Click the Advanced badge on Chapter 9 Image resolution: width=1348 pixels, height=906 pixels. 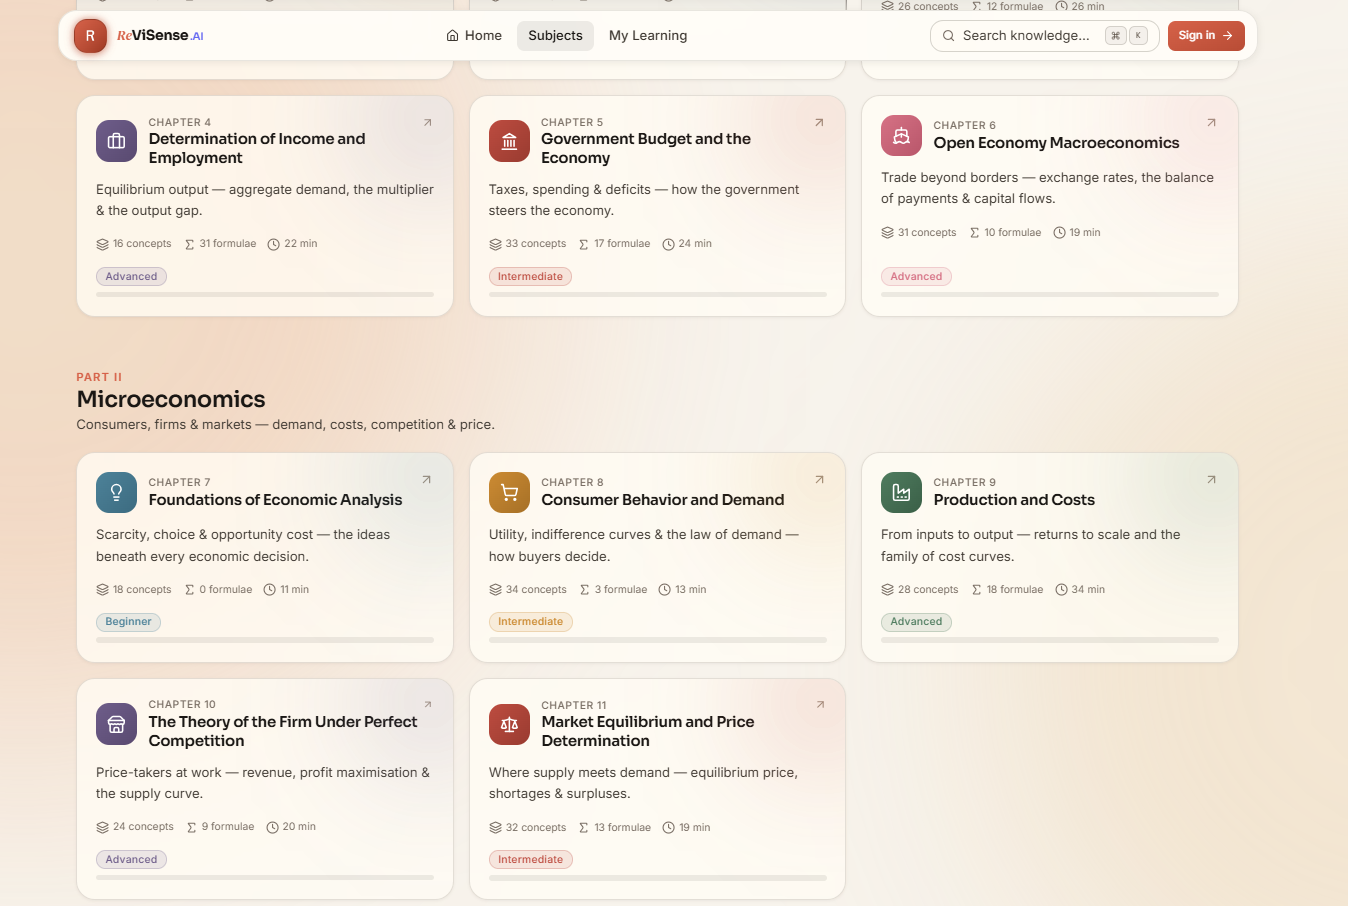pos(916,622)
